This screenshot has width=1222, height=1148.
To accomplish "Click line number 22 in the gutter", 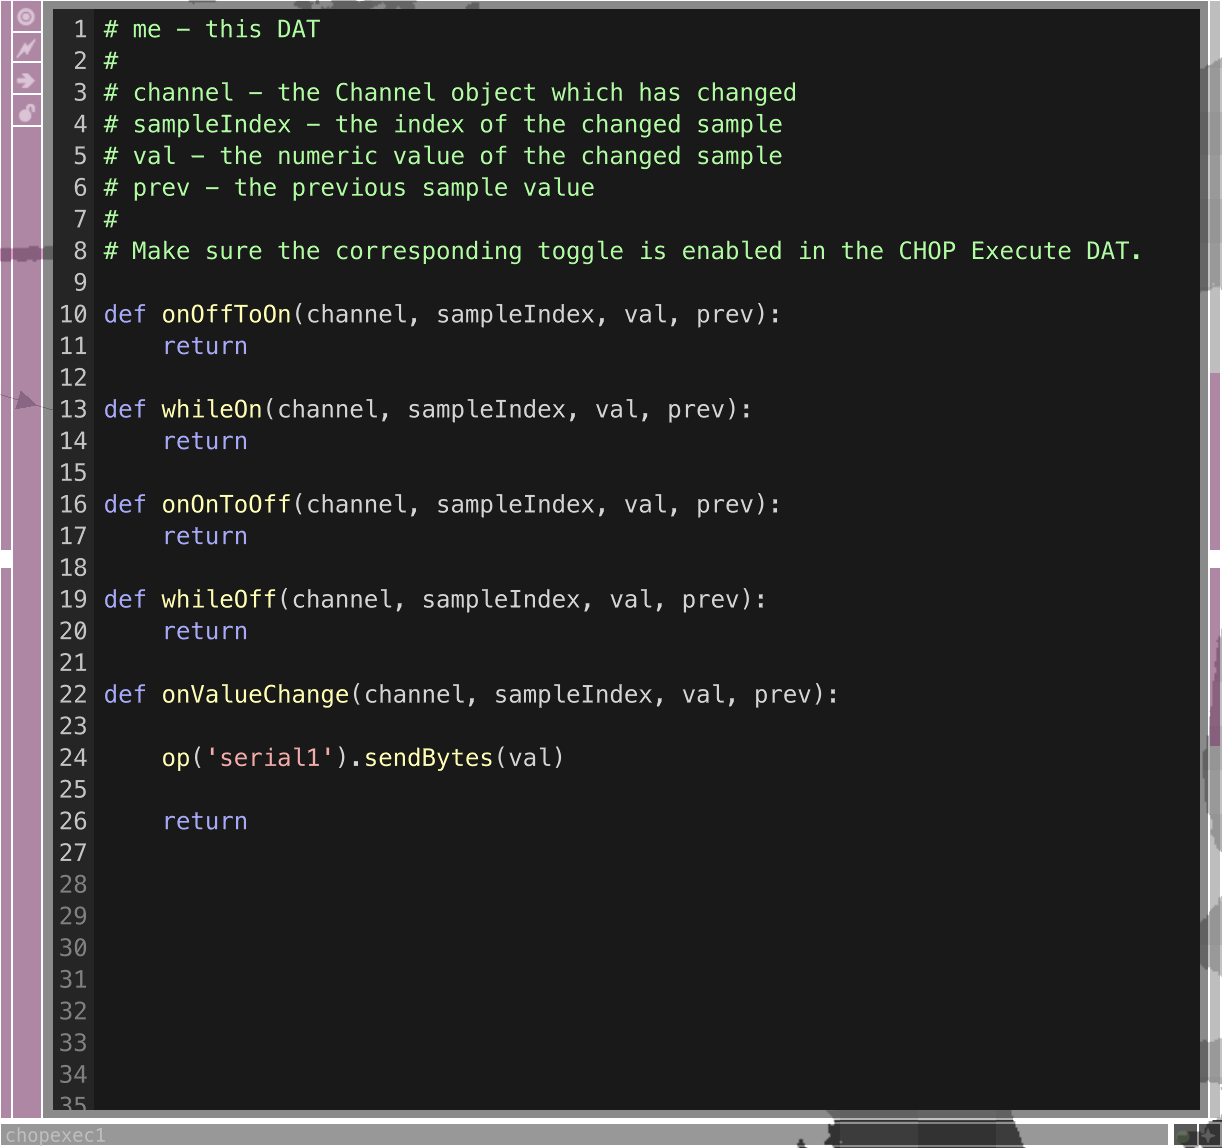I will pyautogui.click(x=74, y=694).
